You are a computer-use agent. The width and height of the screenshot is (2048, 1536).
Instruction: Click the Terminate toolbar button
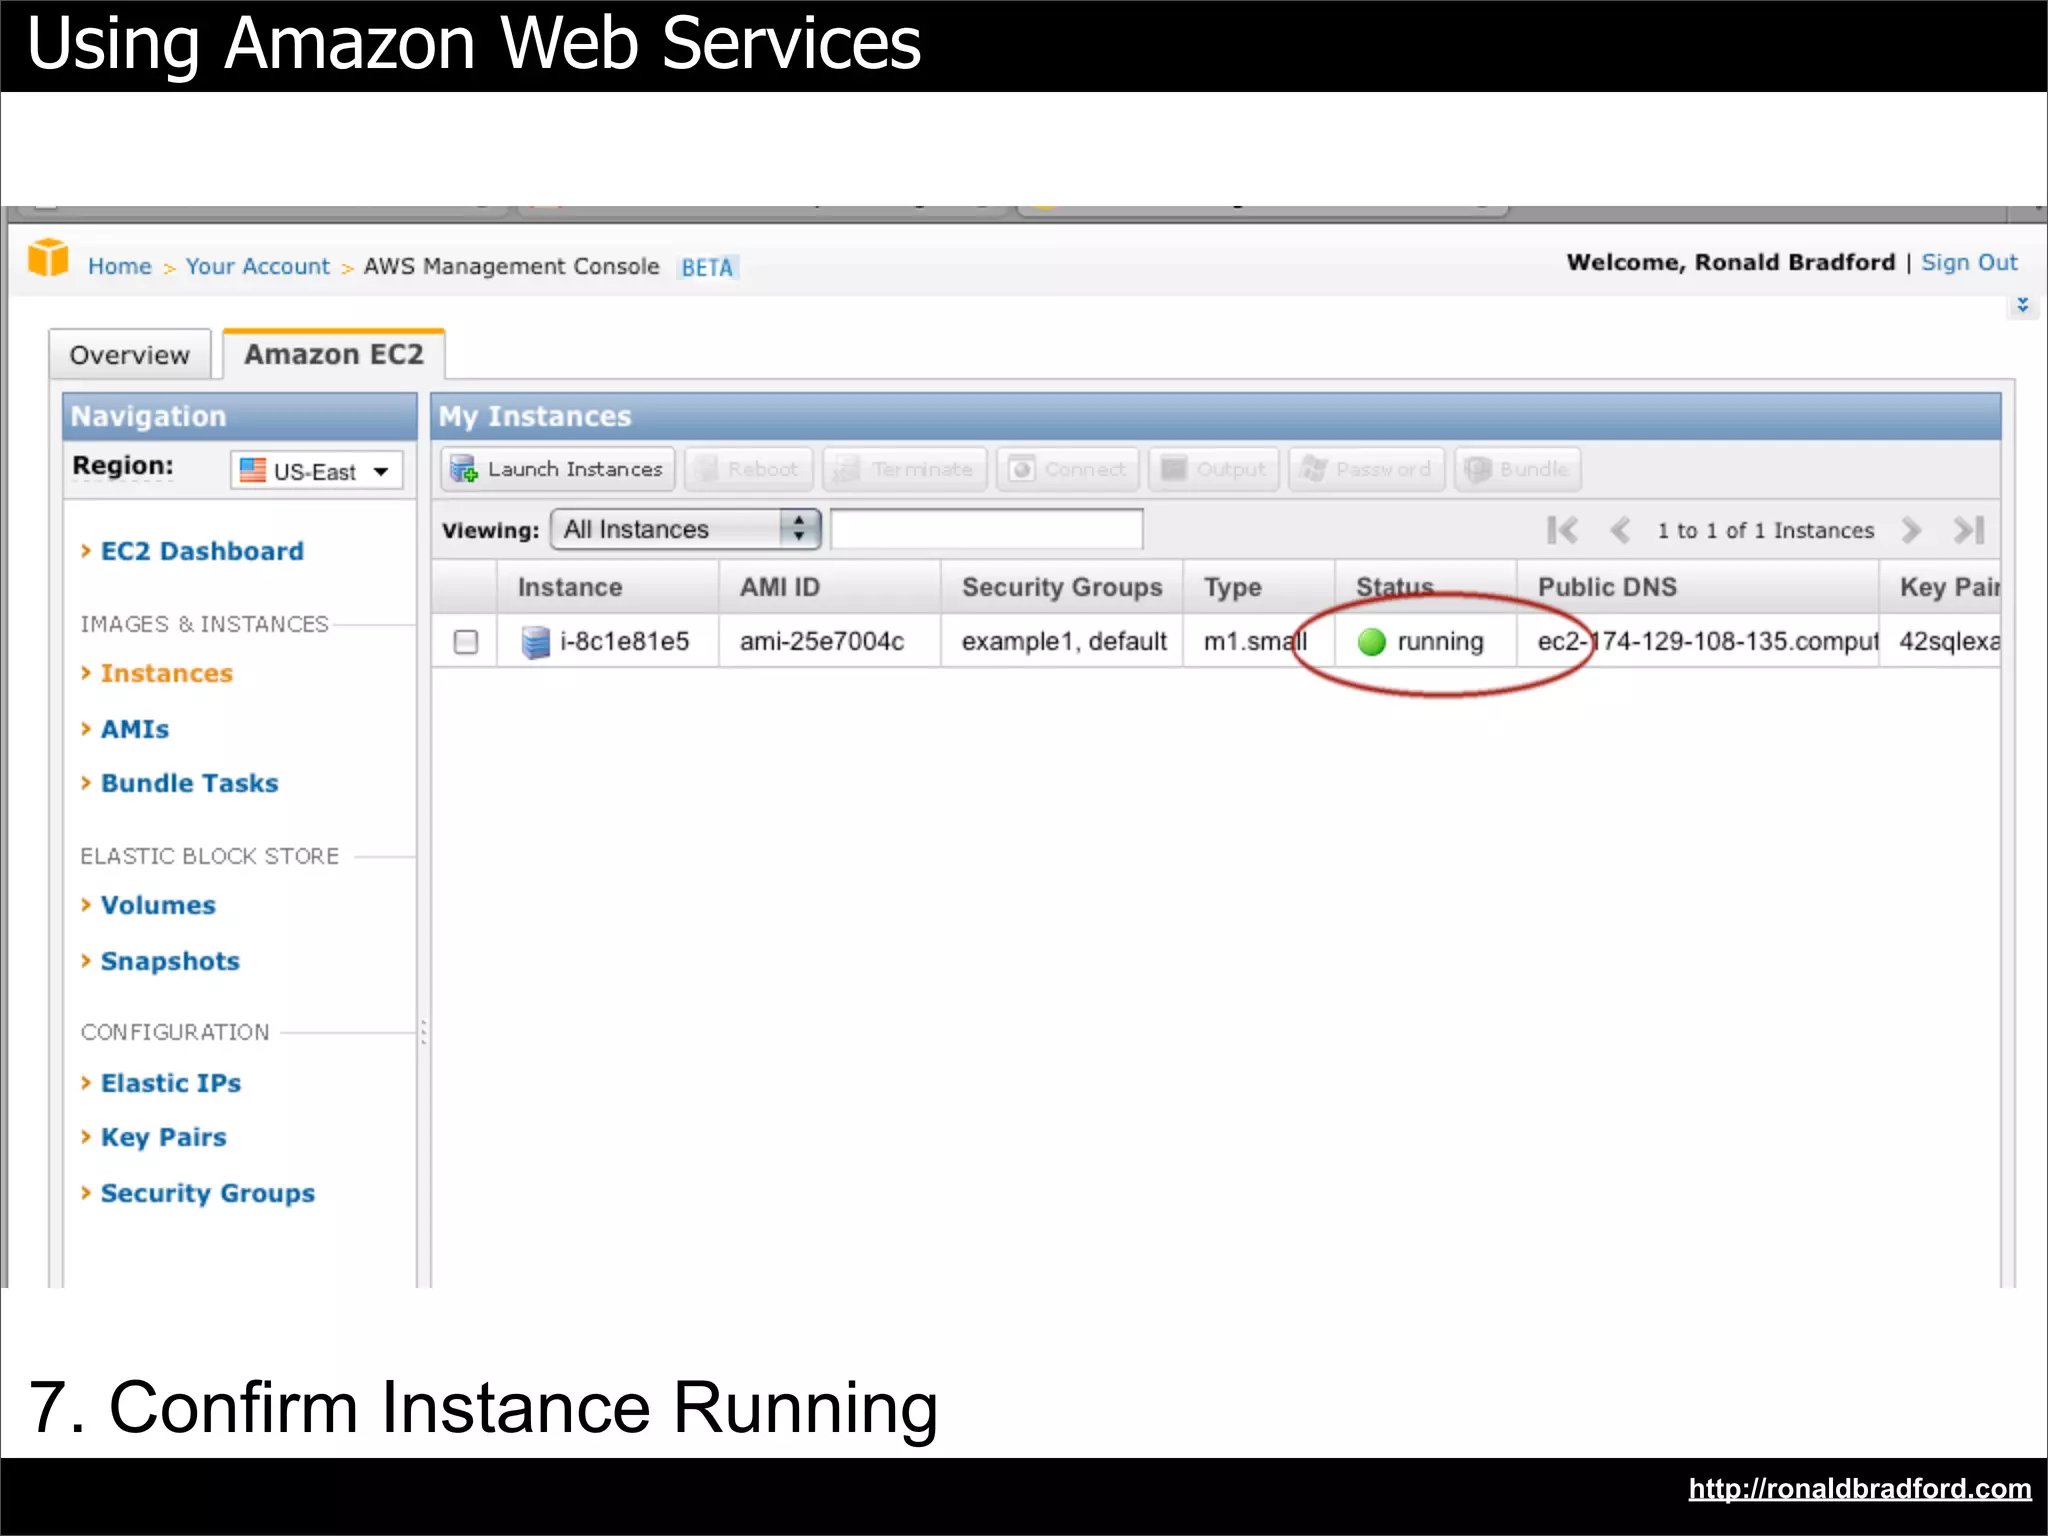click(904, 469)
